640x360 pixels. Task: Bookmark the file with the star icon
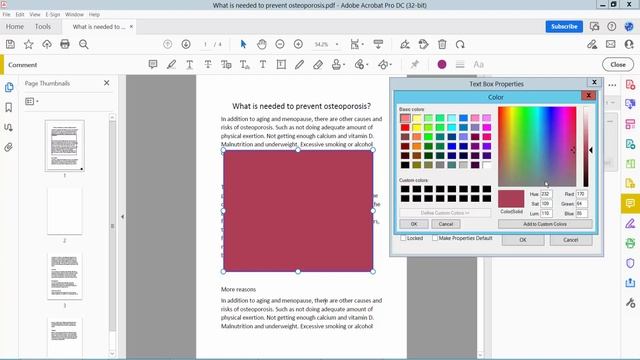click(x=29, y=44)
